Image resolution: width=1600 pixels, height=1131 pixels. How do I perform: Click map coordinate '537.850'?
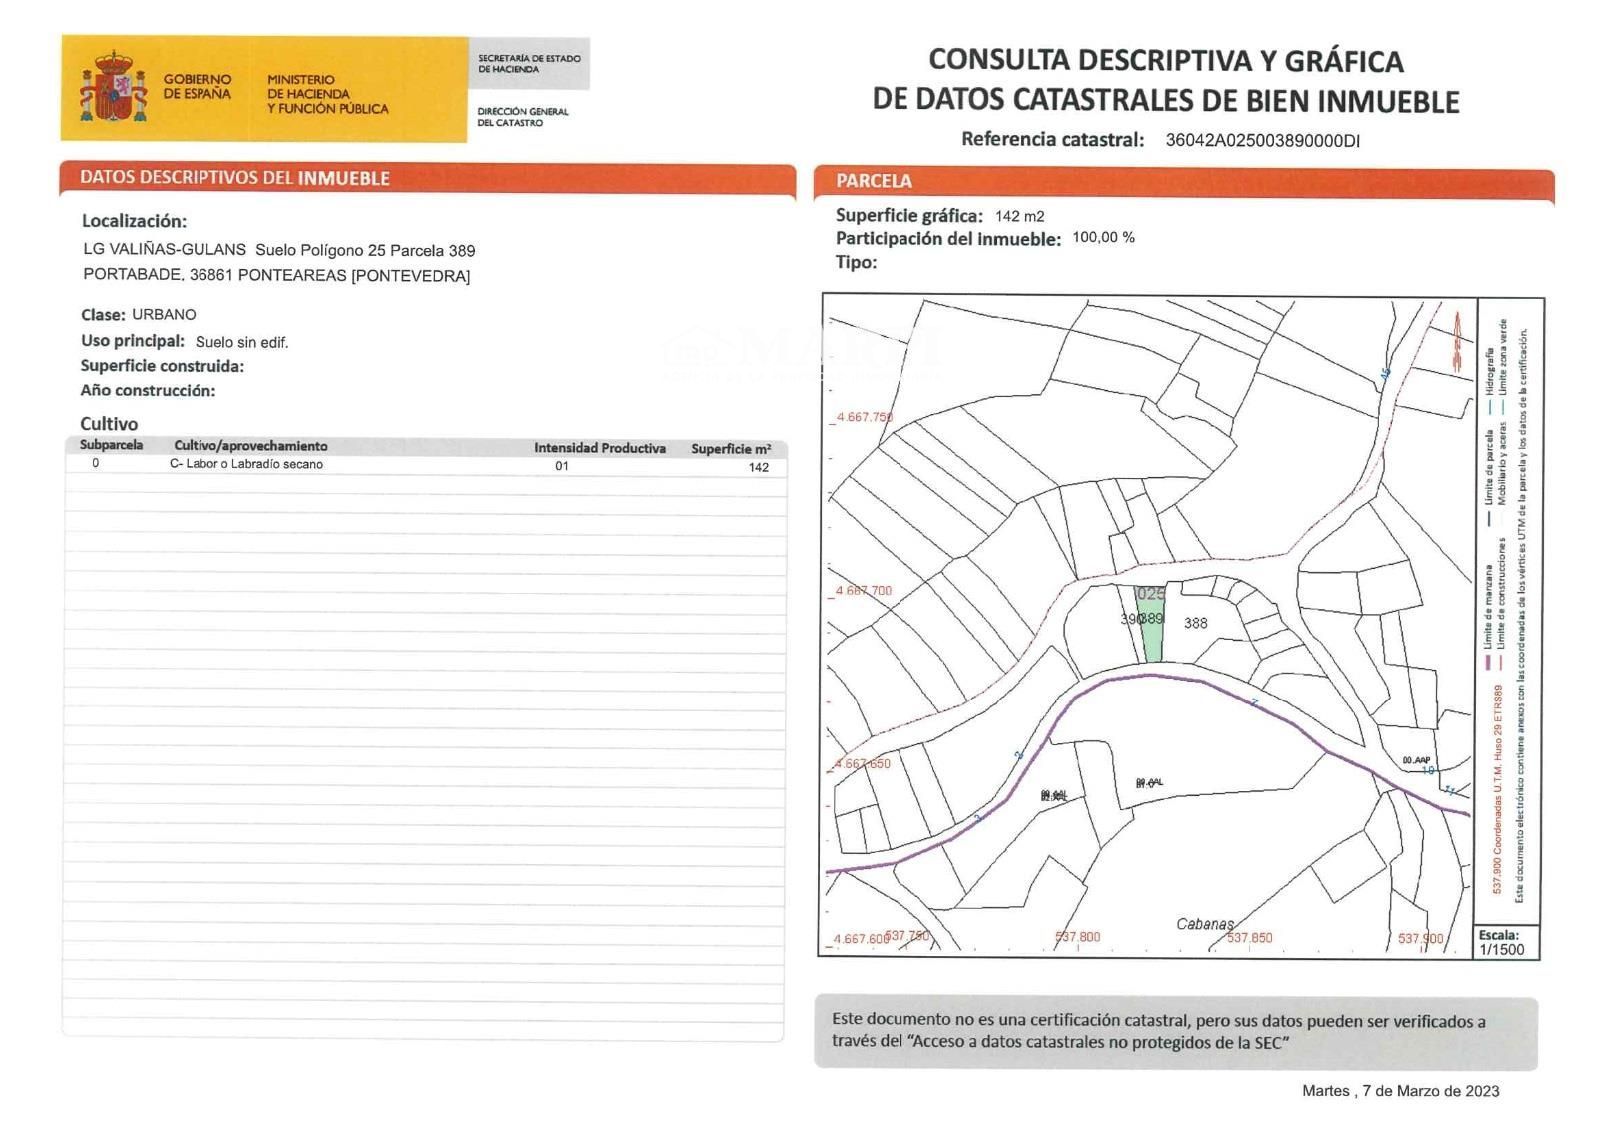click(1250, 938)
